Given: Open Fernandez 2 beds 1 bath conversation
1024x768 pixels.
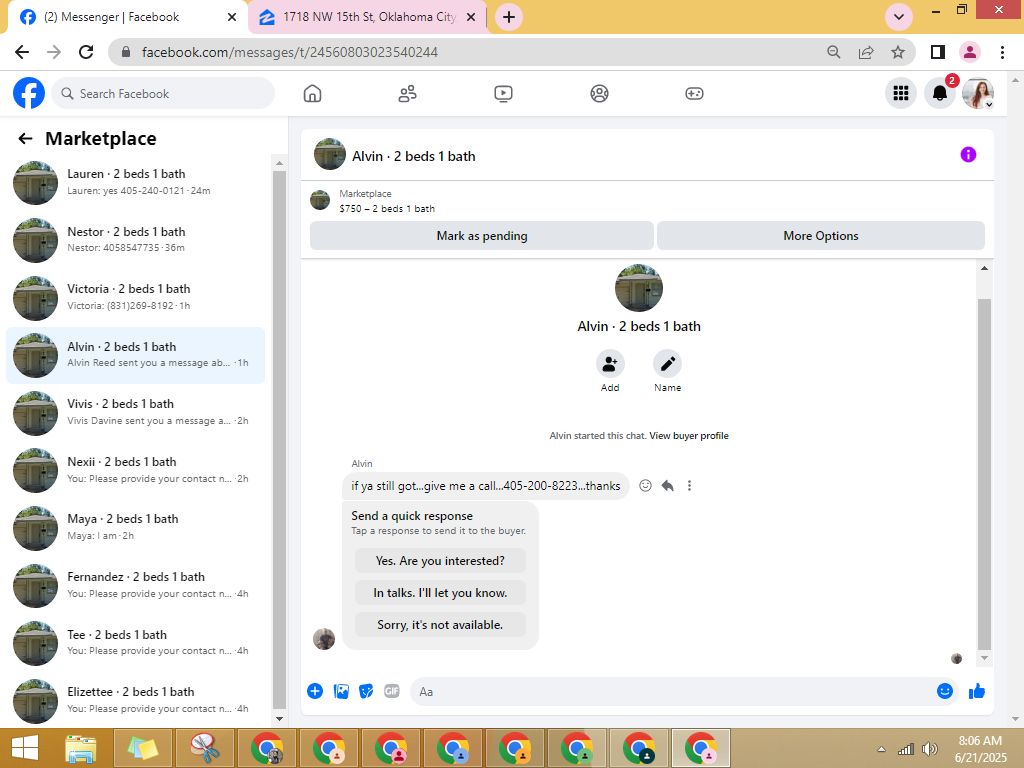Looking at the screenshot, I should pos(135,585).
